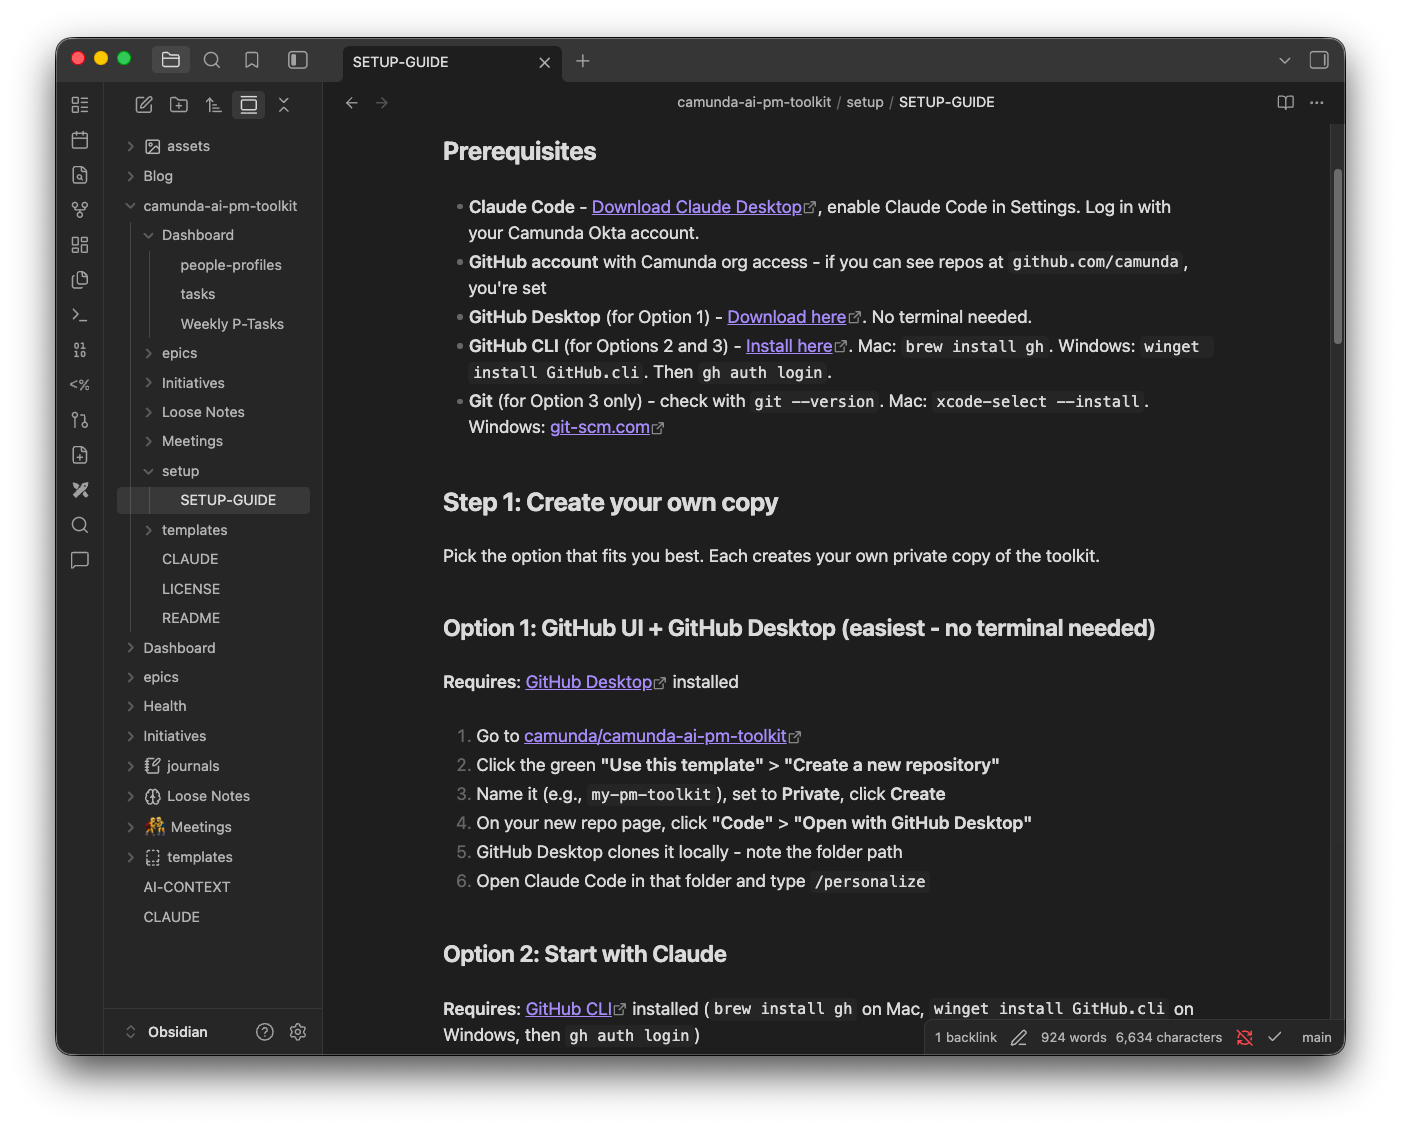Switch to reading view book icon
This screenshot has width=1401, height=1129.
pyautogui.click(x=1286, y=102)
